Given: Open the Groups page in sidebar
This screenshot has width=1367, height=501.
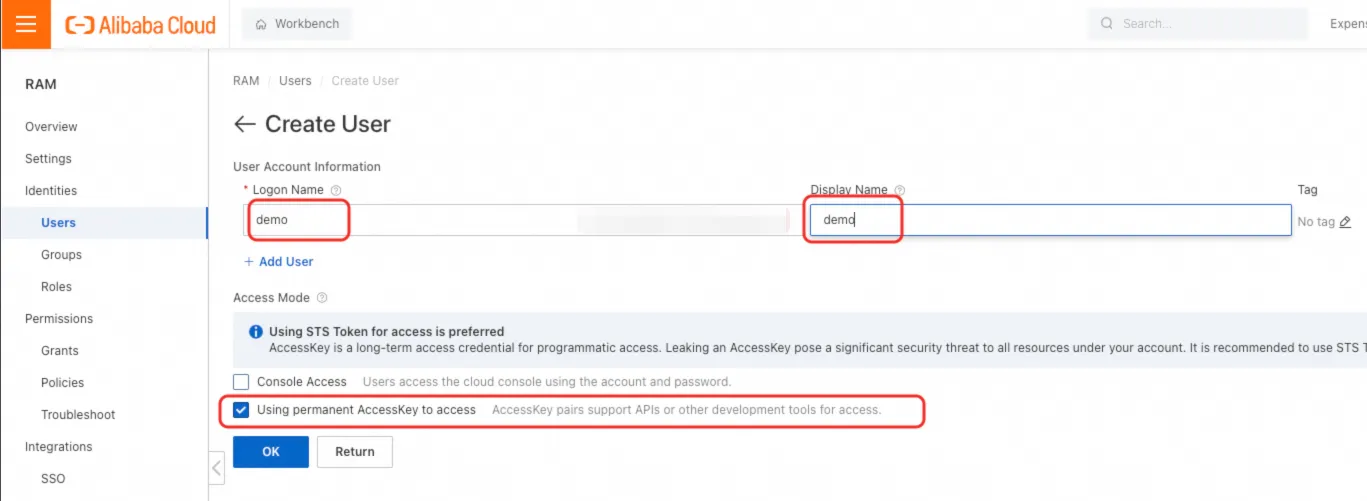Looking at the screenshot, I should click(61, 255).
